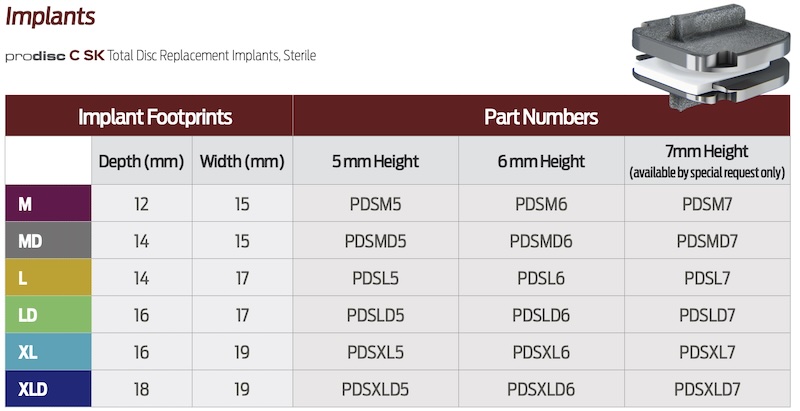Select the teal XL size swatch
Image resolution: width=800 pixels, height=411 pixels.
(x=48, y=352)
